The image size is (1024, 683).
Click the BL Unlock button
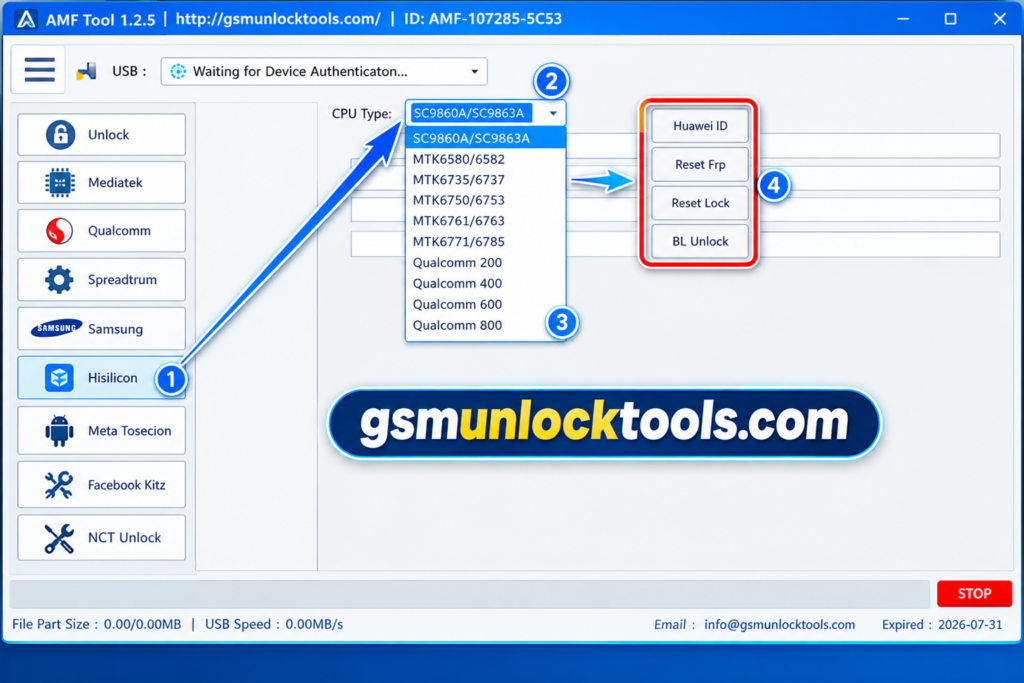700,242
